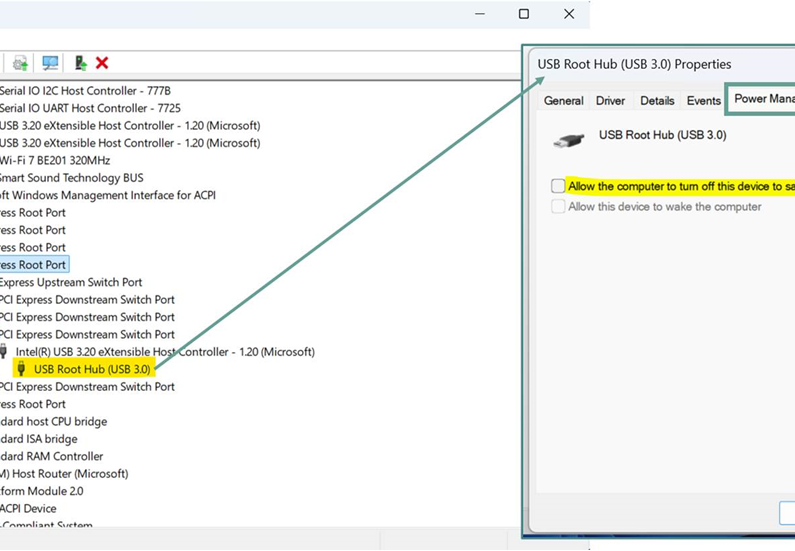This screenshot has height=551, width=795.
Task: Select the ISA bridge entry
Action: [39, 438]
